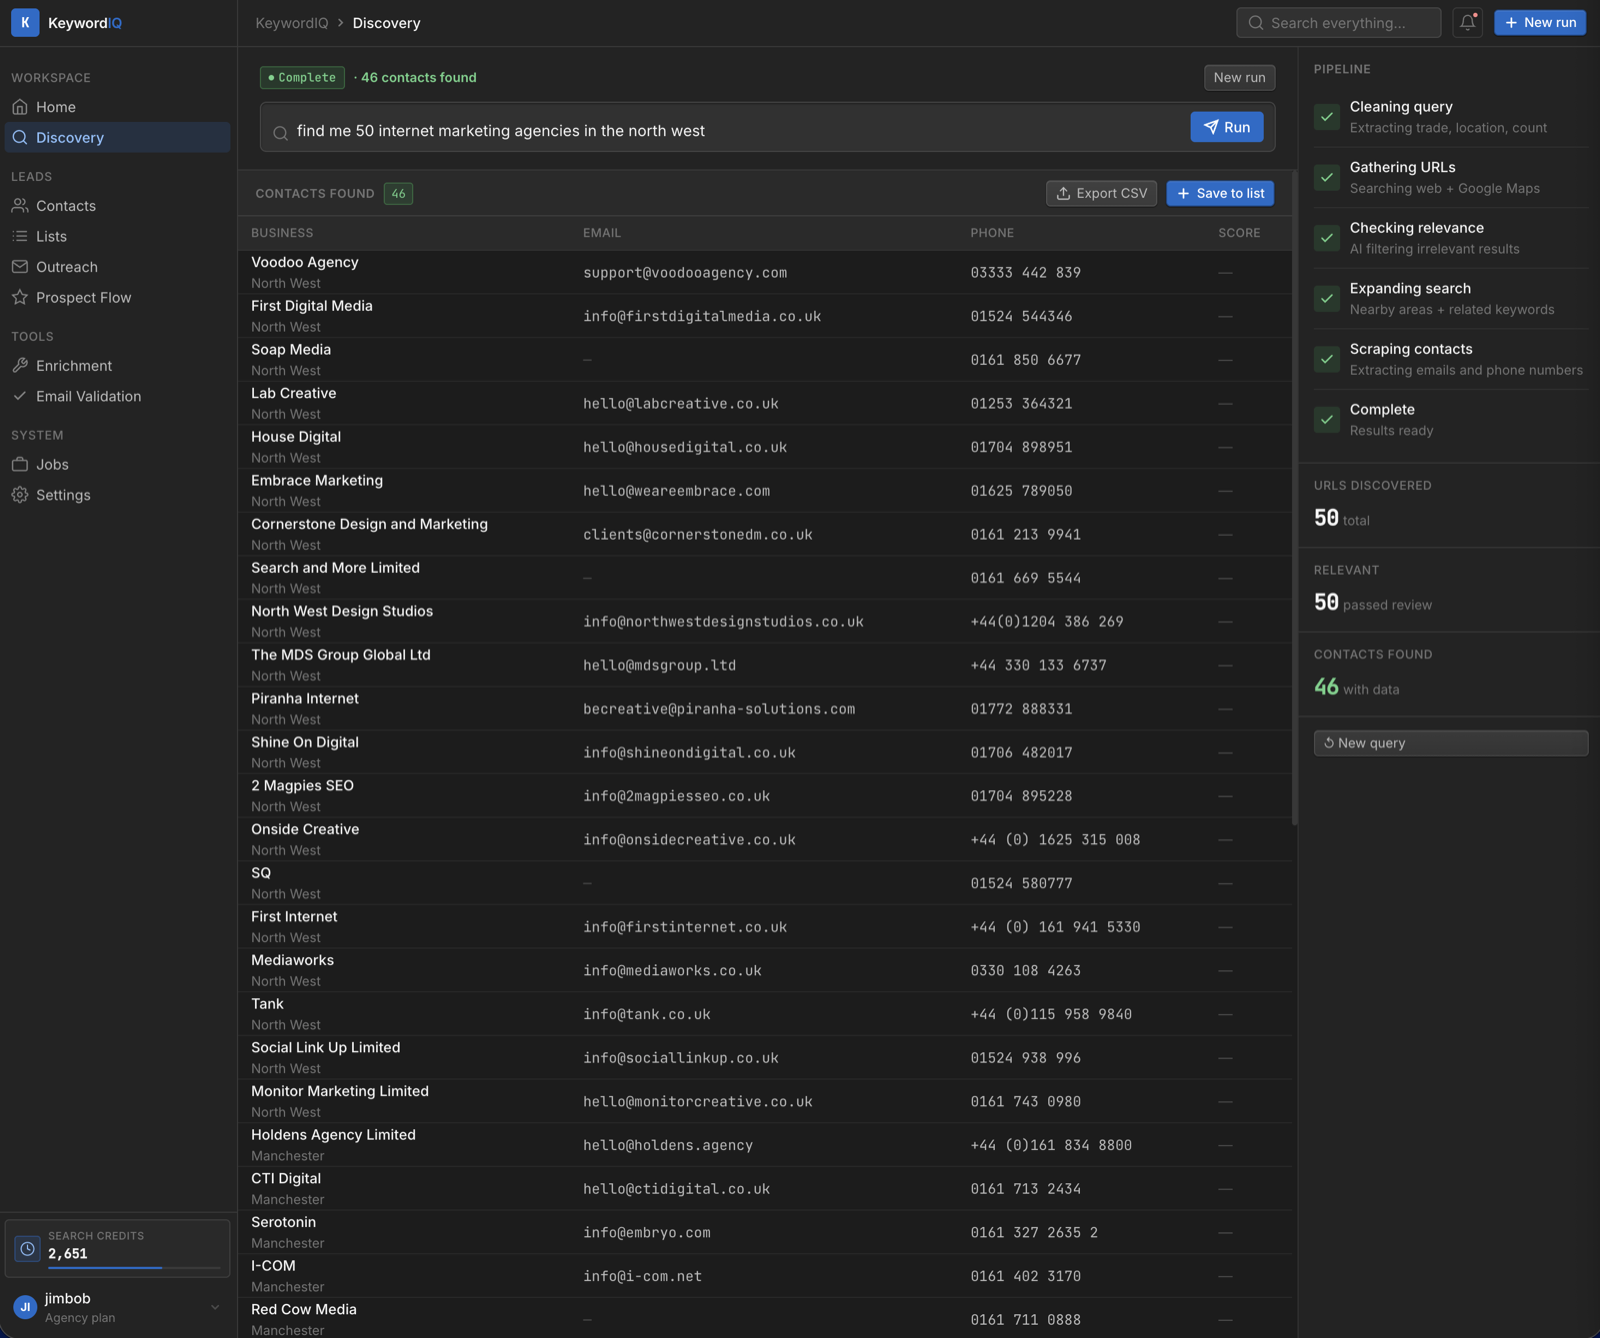Viewport: 1600px width, 1338px height.
Task: Open Settings gear icon in sidebar
Action: coord(20,495)
